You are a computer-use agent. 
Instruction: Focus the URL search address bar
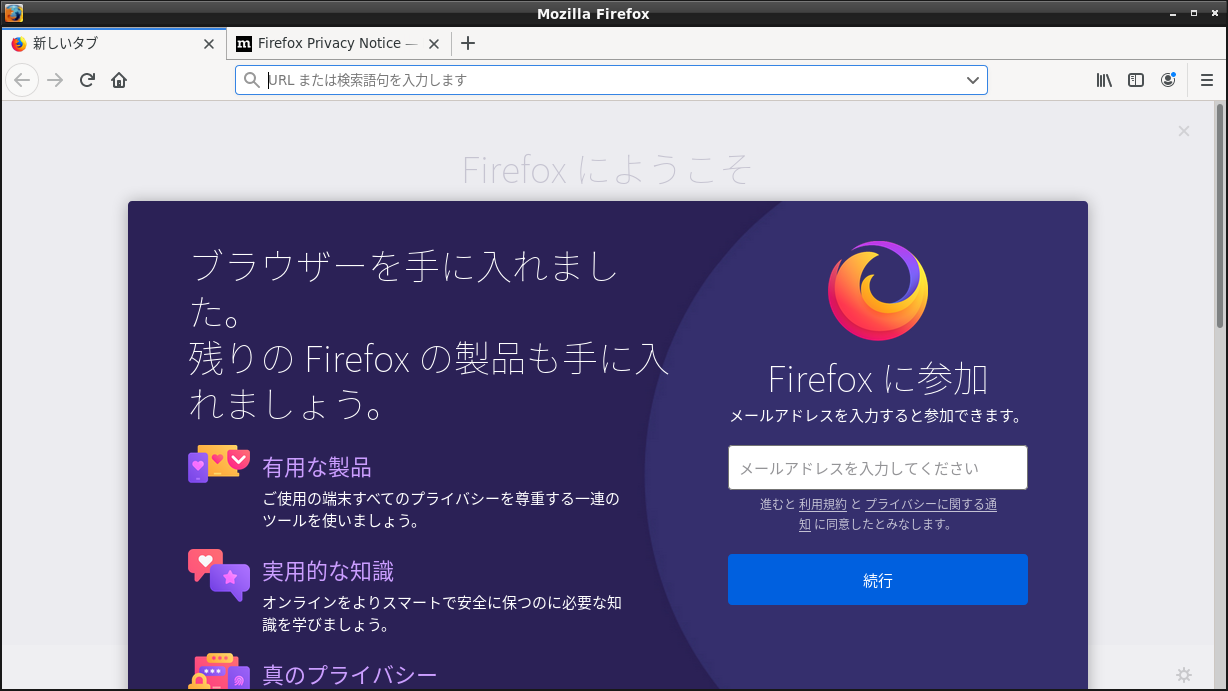tap(611, 80)
